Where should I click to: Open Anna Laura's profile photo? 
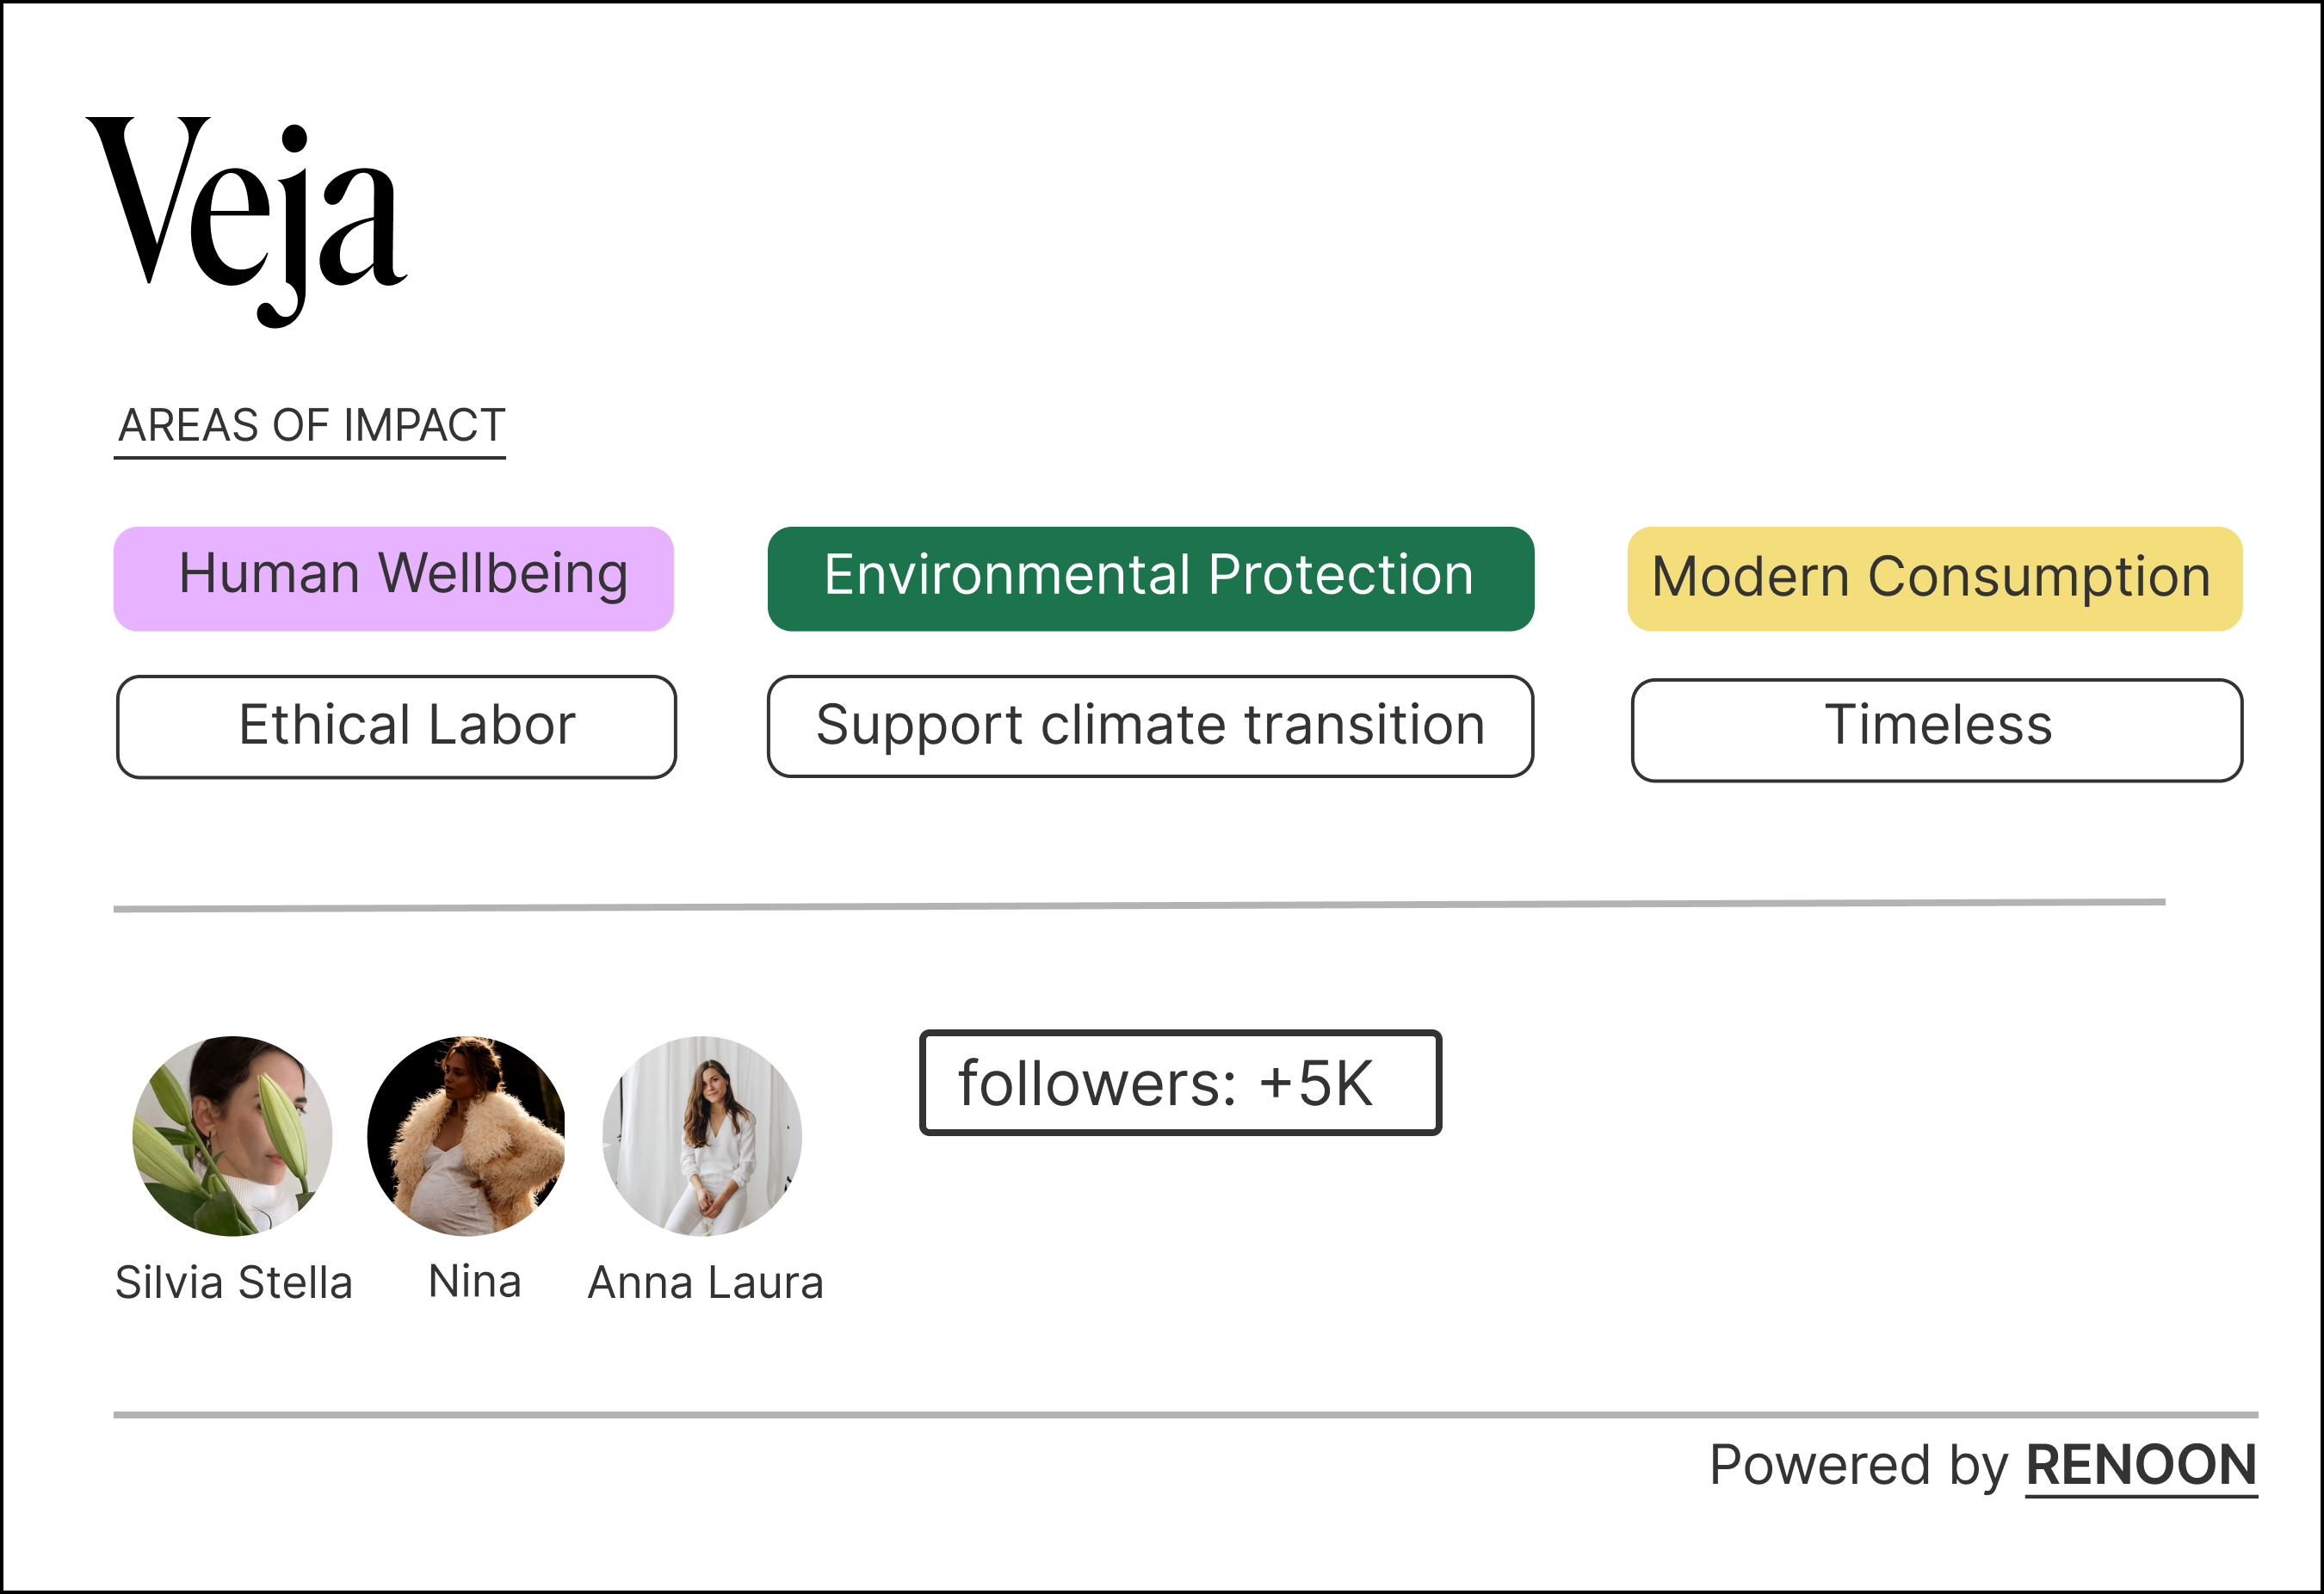702,1136
